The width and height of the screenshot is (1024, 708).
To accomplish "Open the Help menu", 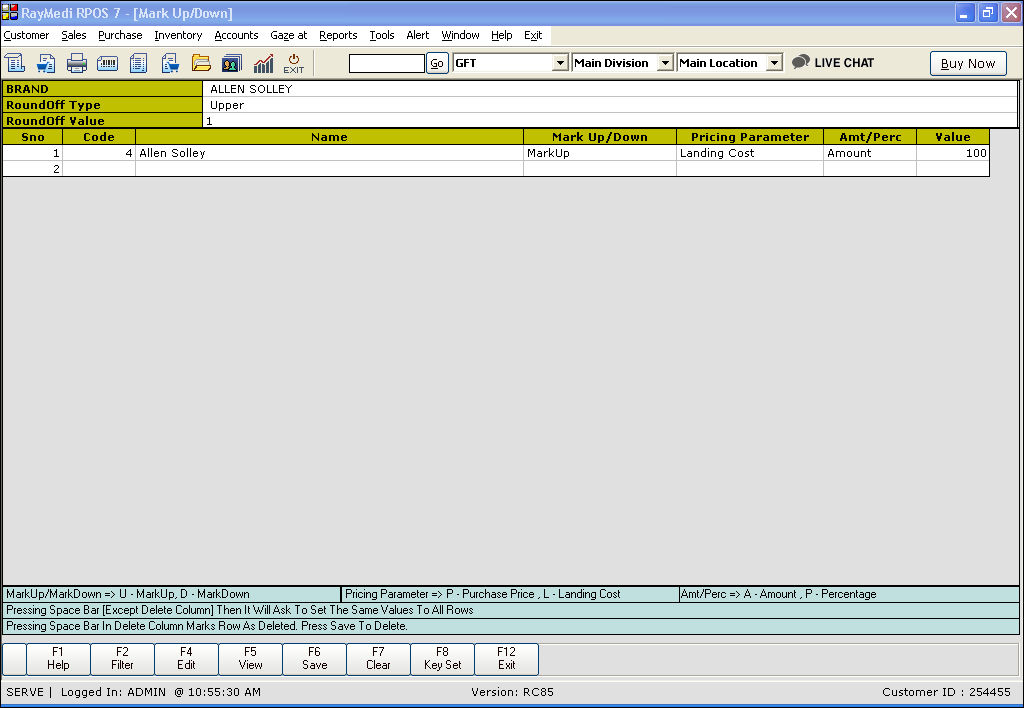I will click(502, 35).
